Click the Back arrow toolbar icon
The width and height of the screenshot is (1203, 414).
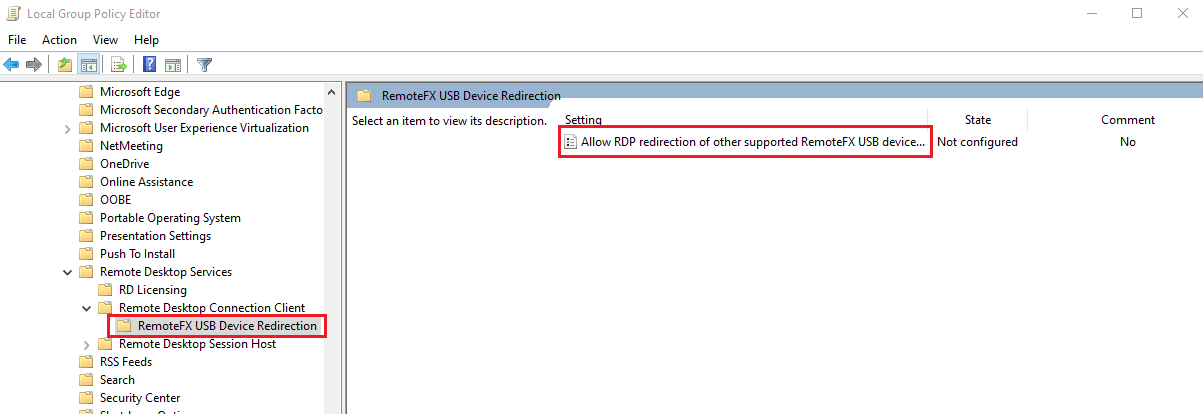click(x=12, y=65)
